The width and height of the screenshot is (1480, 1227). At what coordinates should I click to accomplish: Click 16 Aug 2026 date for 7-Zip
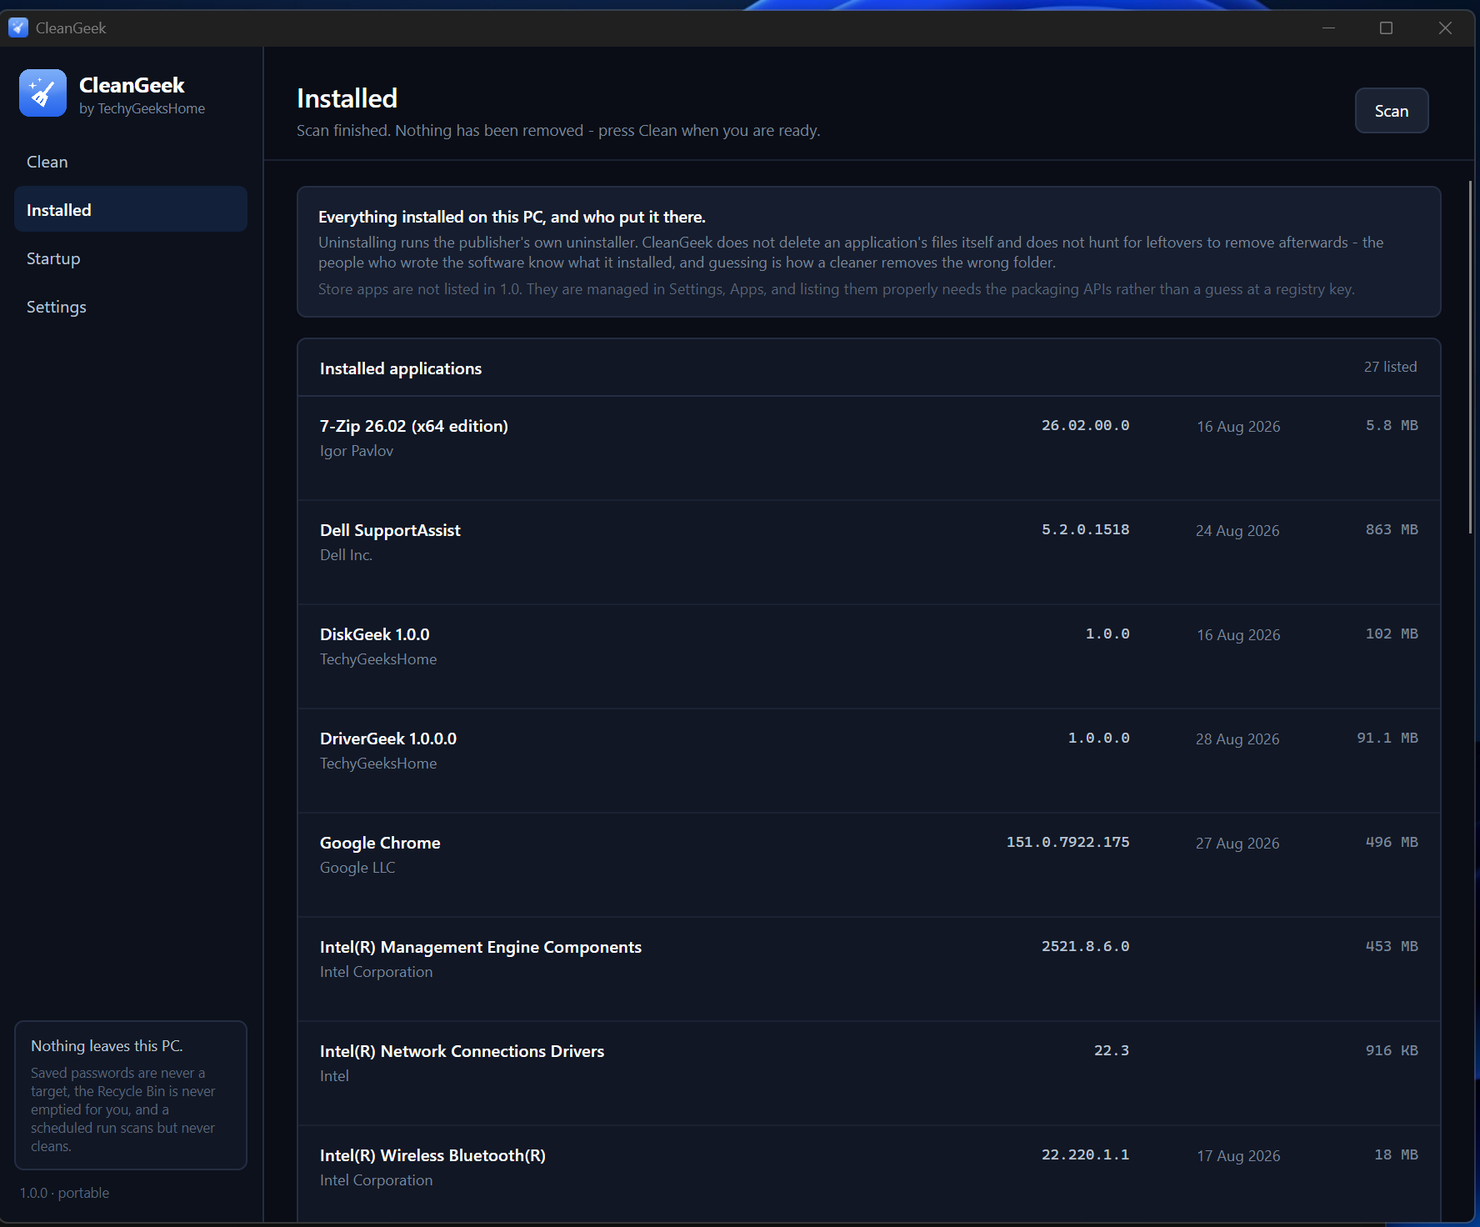(x=1238, y=426)
